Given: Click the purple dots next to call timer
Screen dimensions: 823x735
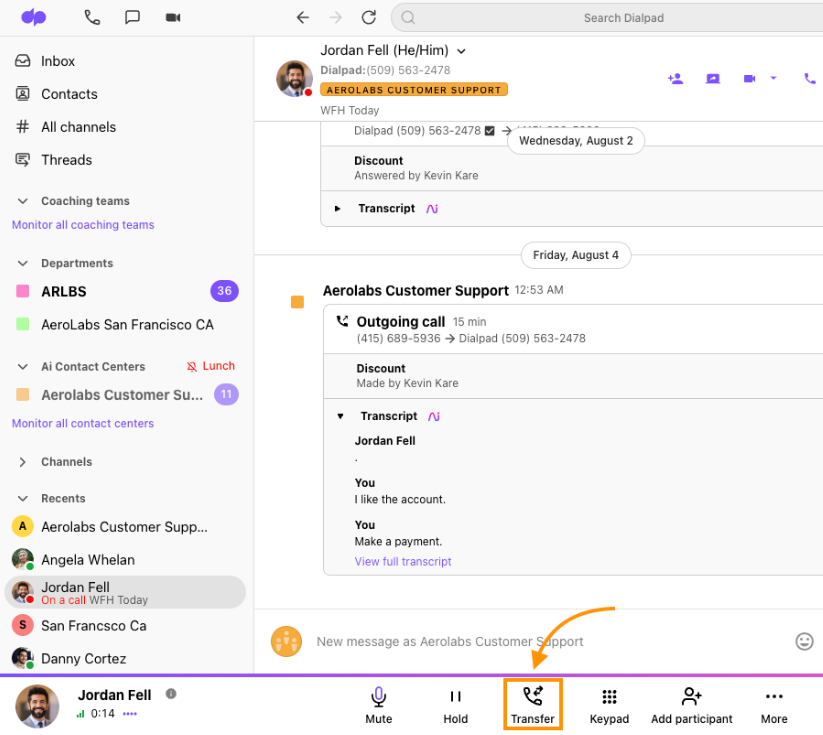Looking at the screenshot, I should pyautogui.click(x=130, y=713).
